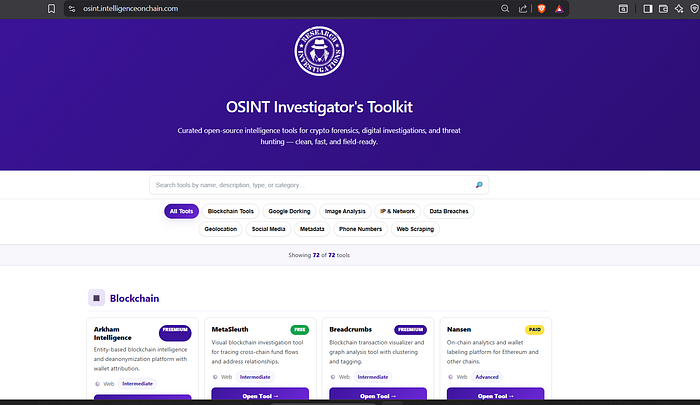
Task: Click the OSINT Investigator's Toolkit heading
Action: (319, 107)
